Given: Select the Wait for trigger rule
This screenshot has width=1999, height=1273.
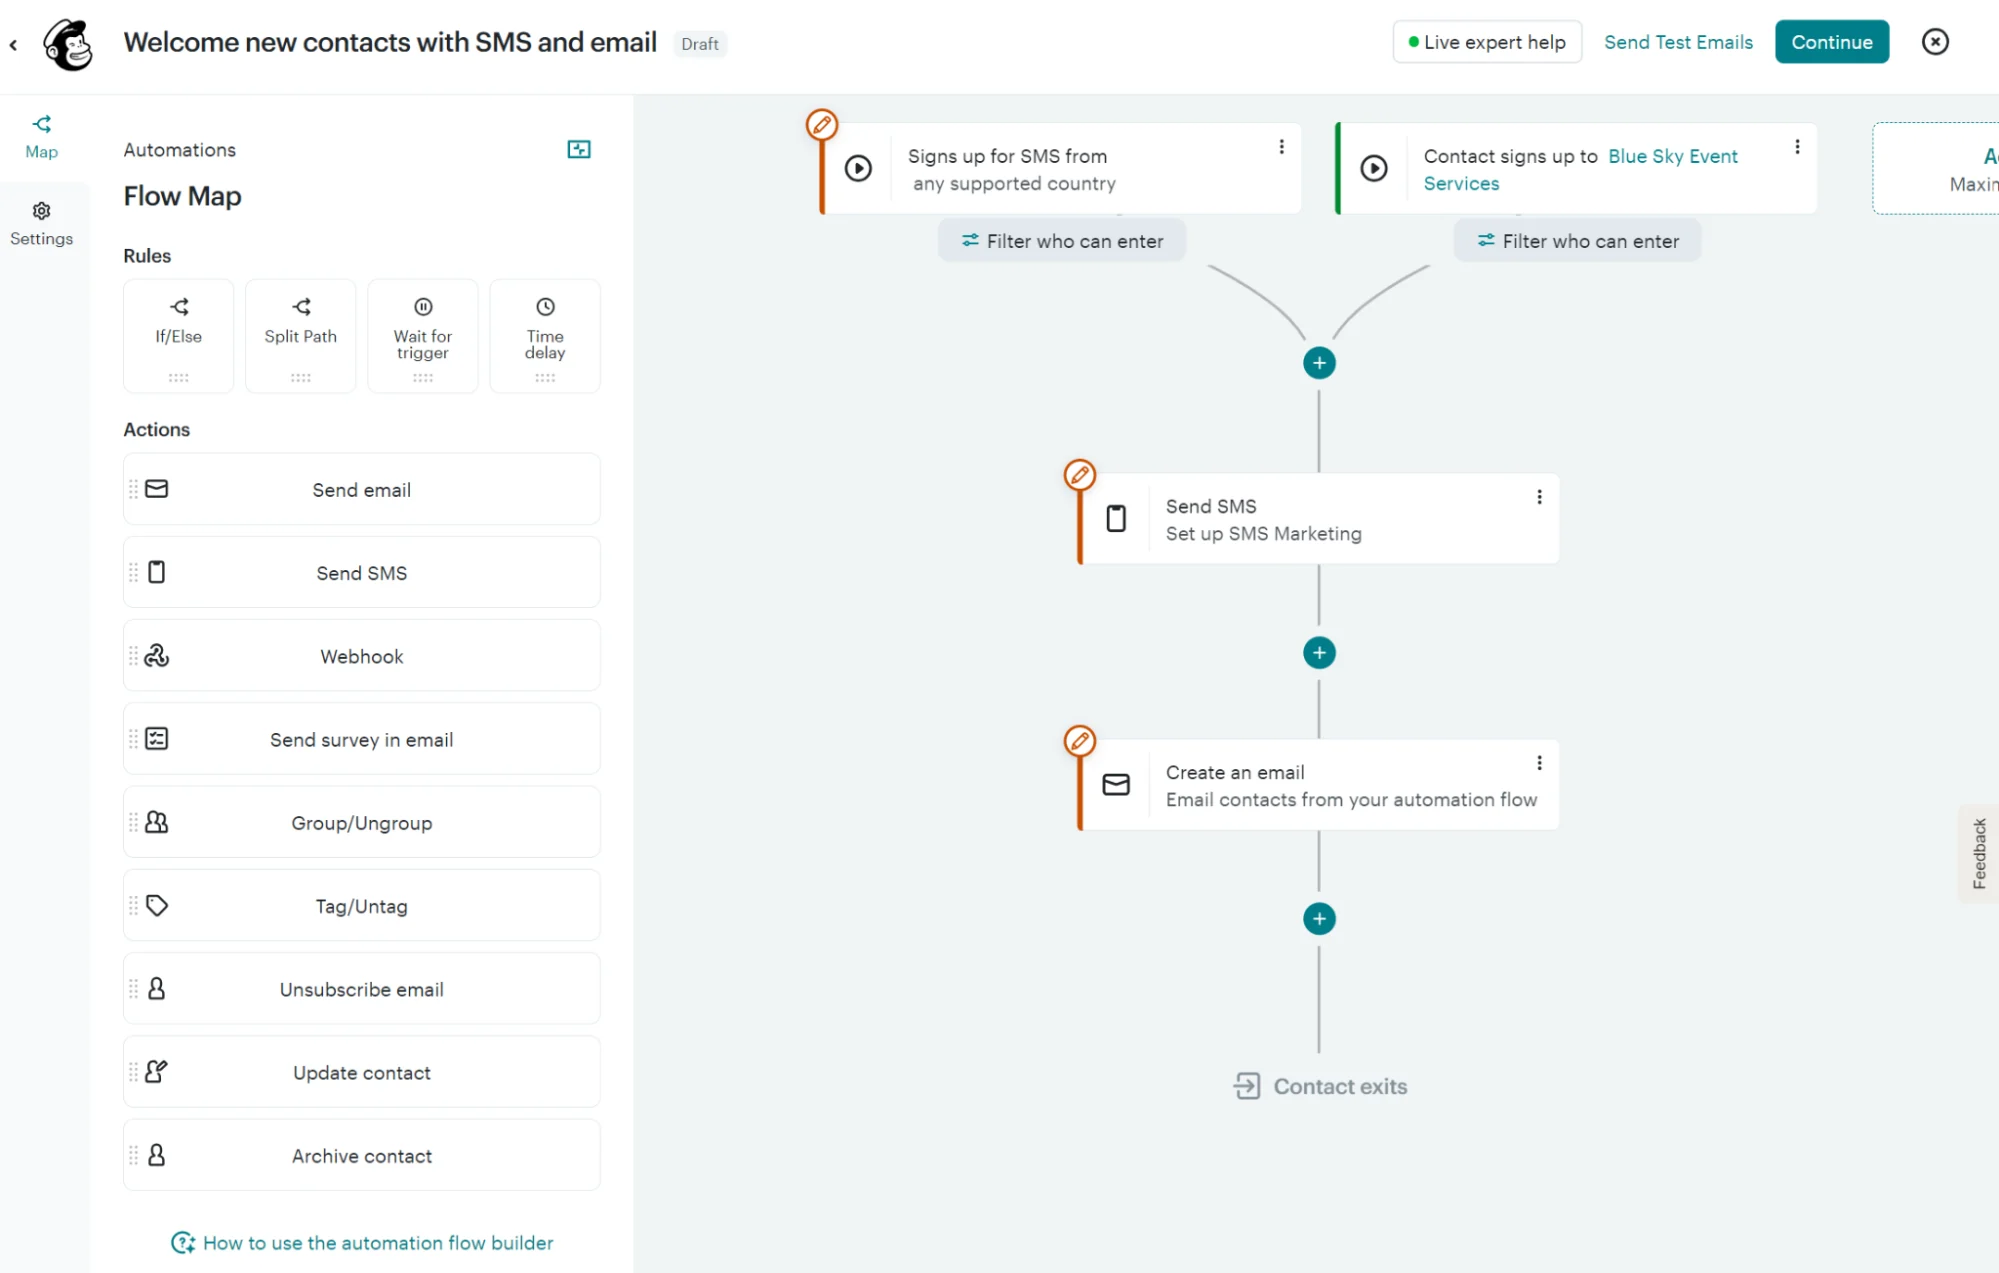Looking at the screenshot, I should point(423,336).
